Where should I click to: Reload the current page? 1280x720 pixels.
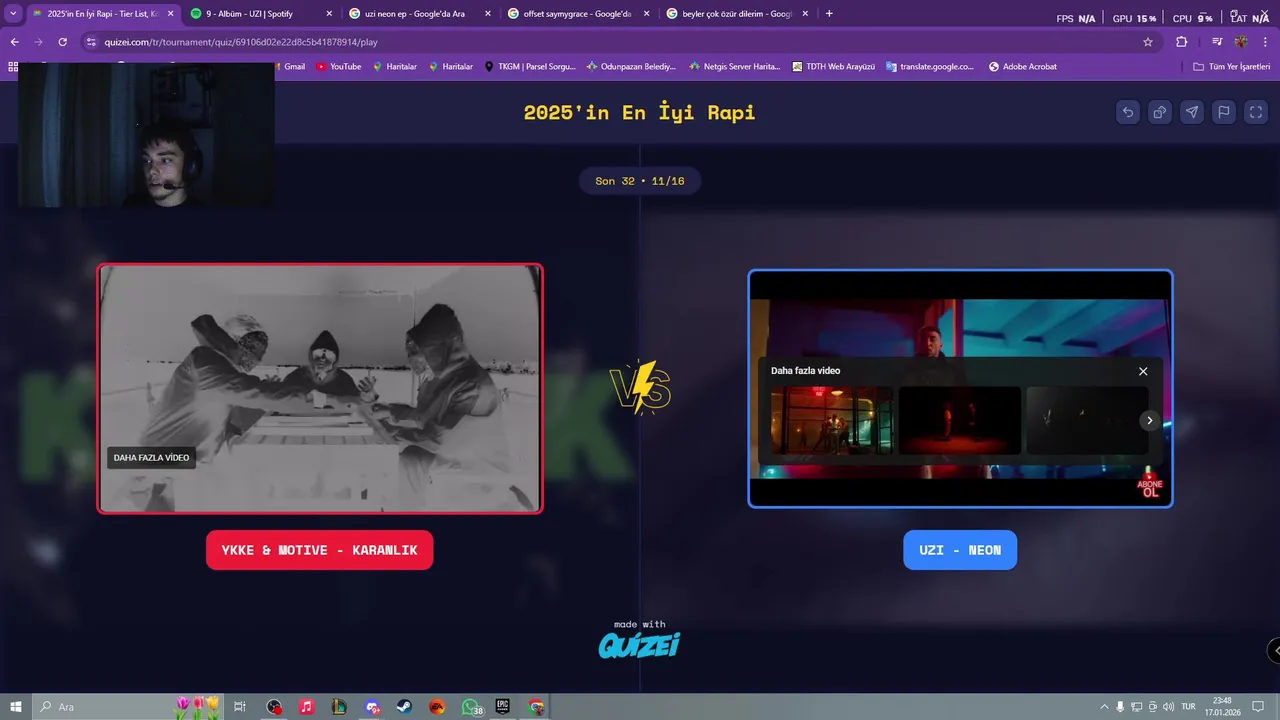pos(63,42)
